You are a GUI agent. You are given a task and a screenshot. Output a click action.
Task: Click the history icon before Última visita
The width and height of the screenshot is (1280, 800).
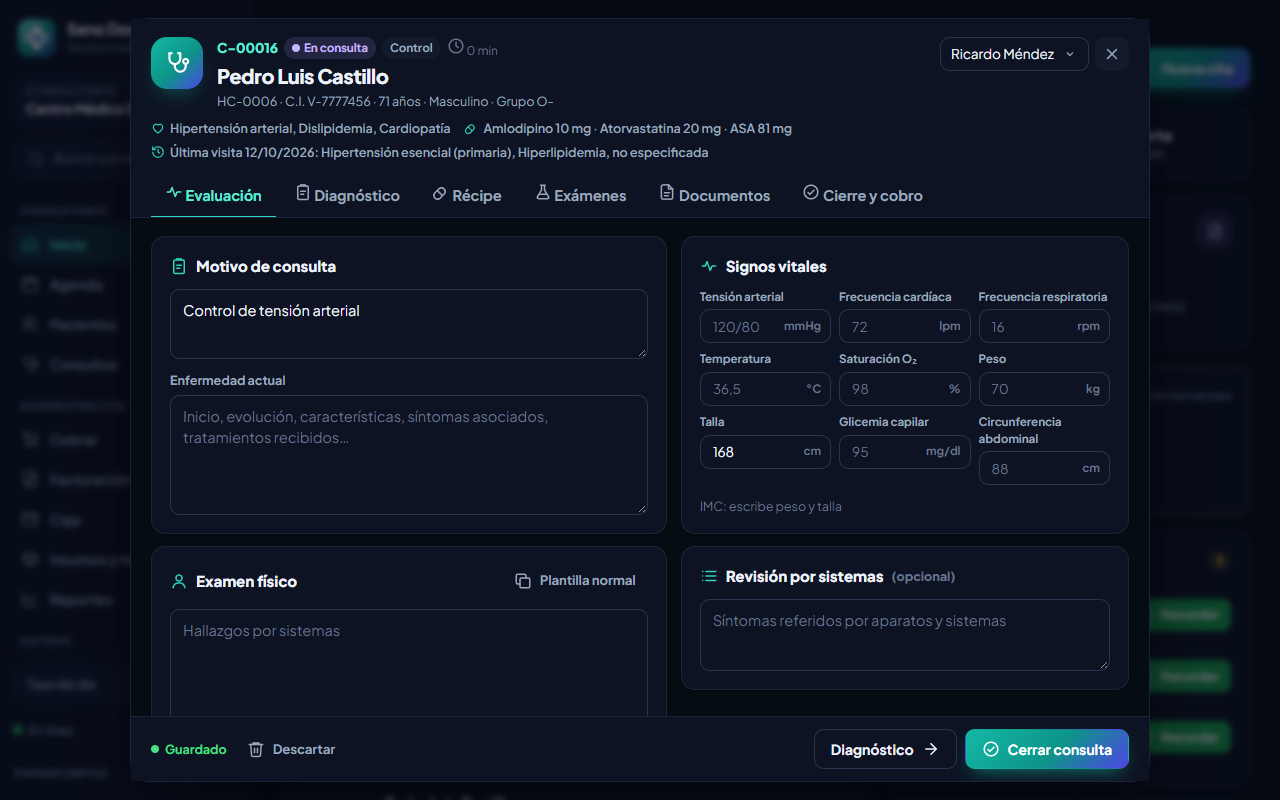point(157,153)
